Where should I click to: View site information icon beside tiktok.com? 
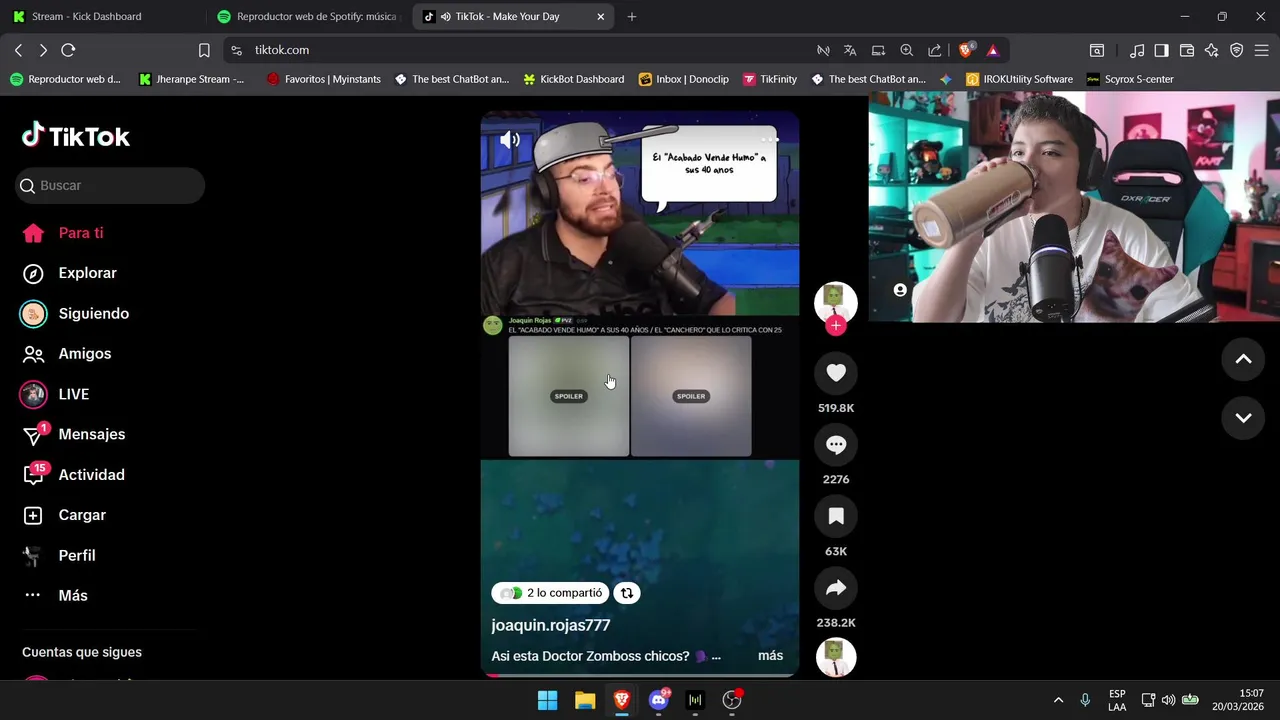[235, 50]
